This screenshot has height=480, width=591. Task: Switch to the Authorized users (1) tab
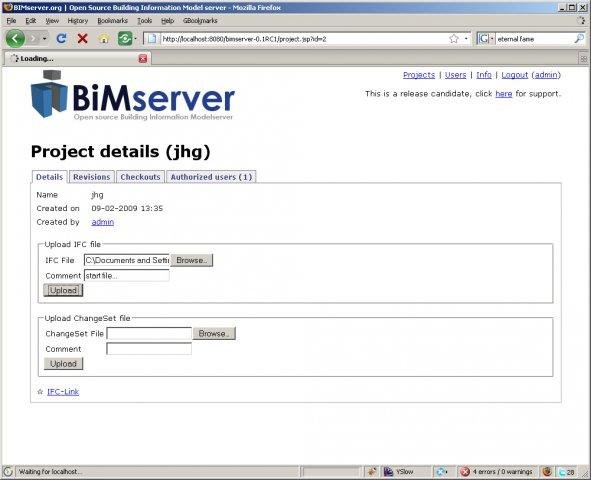click(211, 177)
